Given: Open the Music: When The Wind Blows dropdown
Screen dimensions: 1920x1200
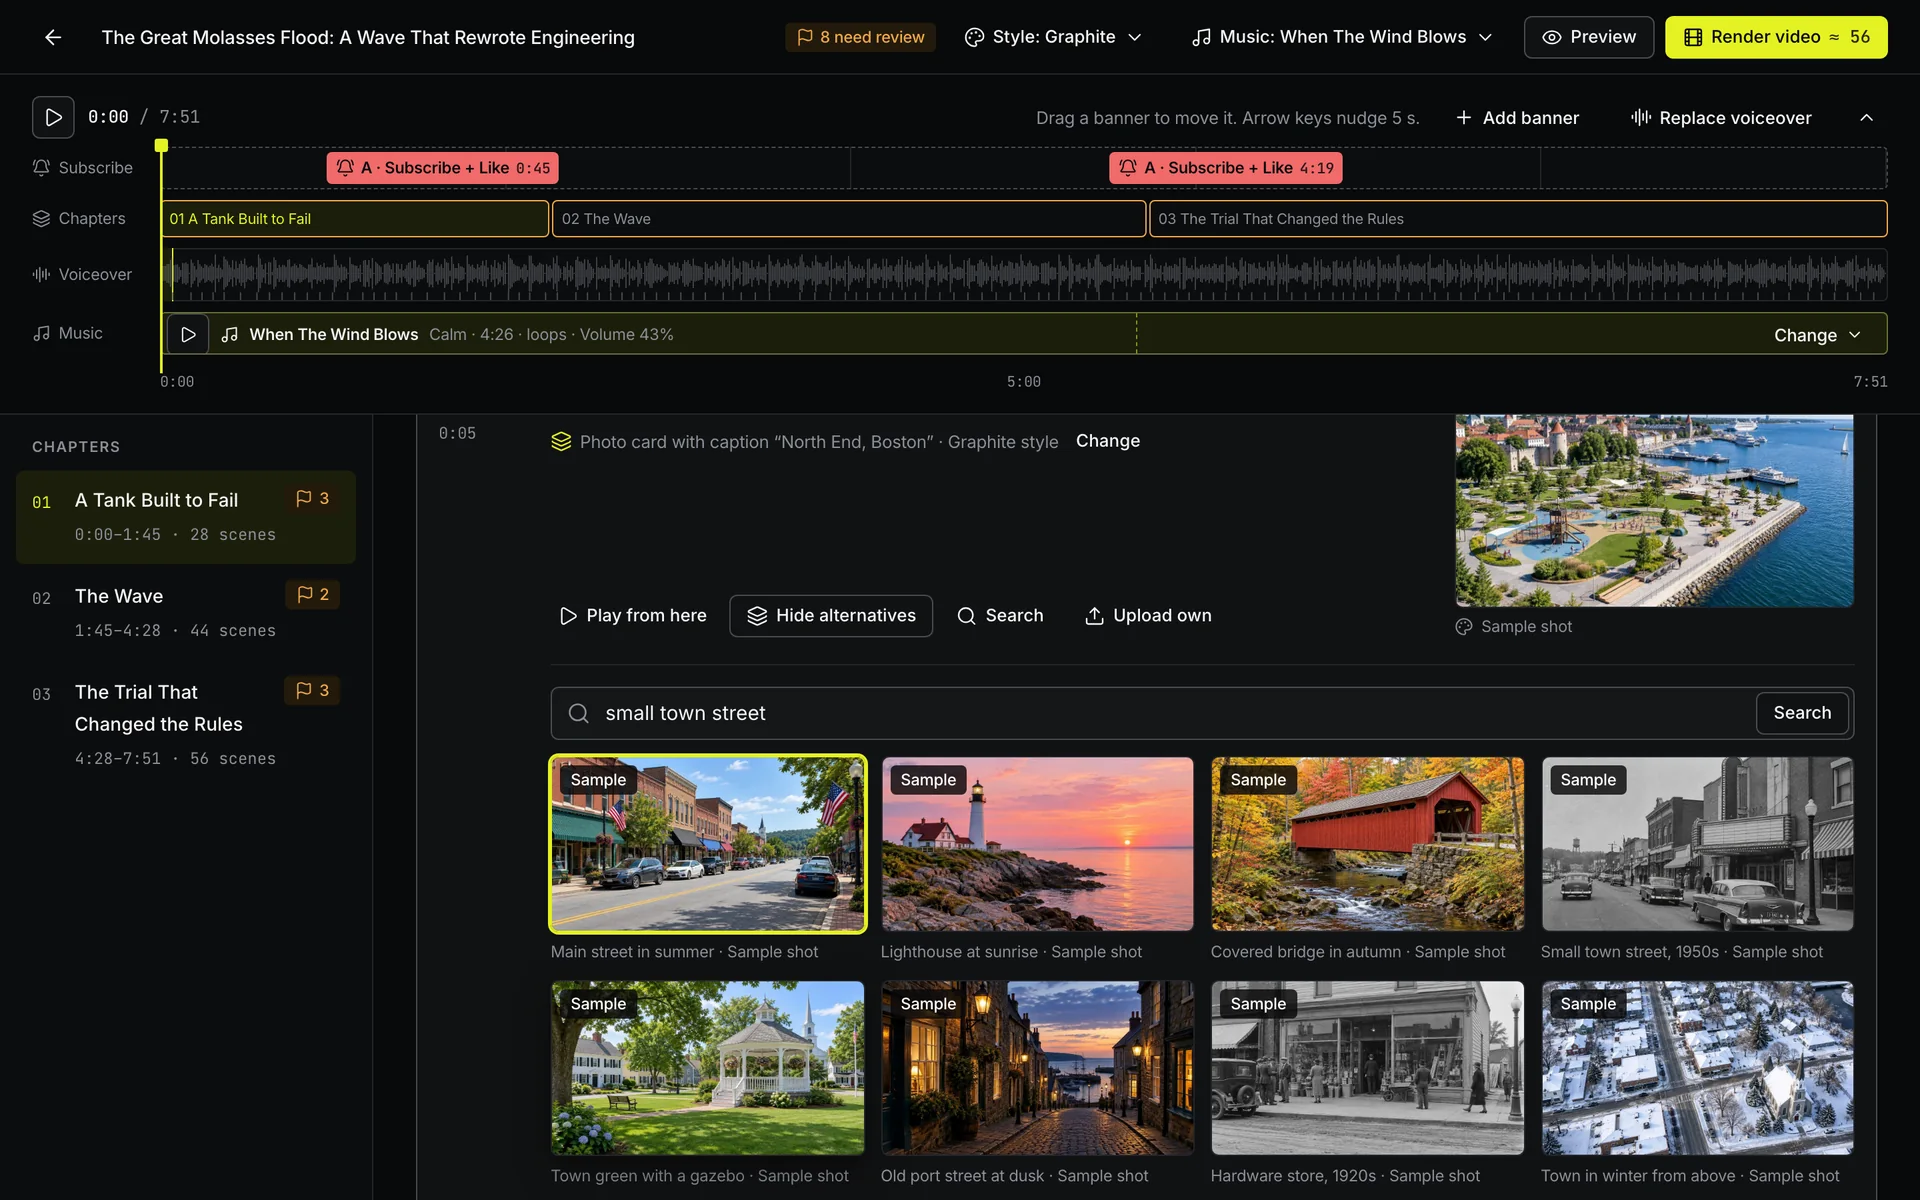Looking at the screenshot, I should click(1342, 37).
